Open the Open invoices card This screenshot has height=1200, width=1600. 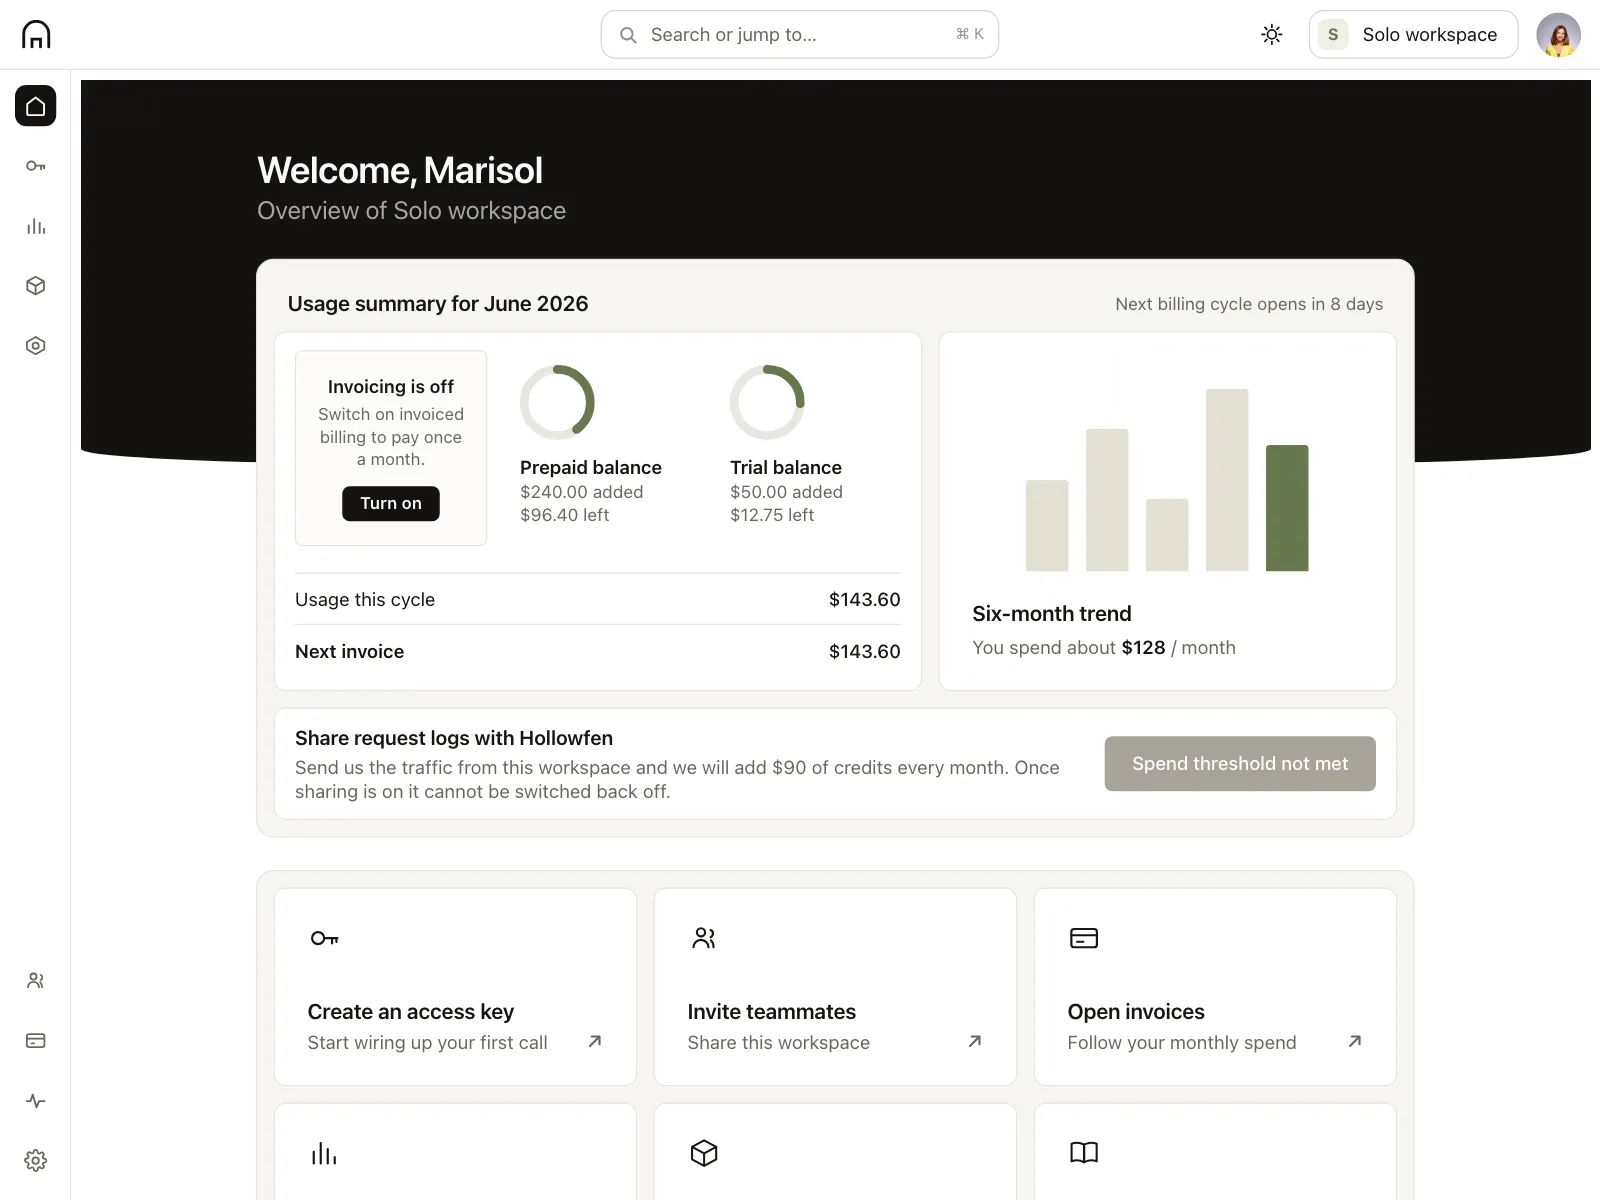(1215, 987)
